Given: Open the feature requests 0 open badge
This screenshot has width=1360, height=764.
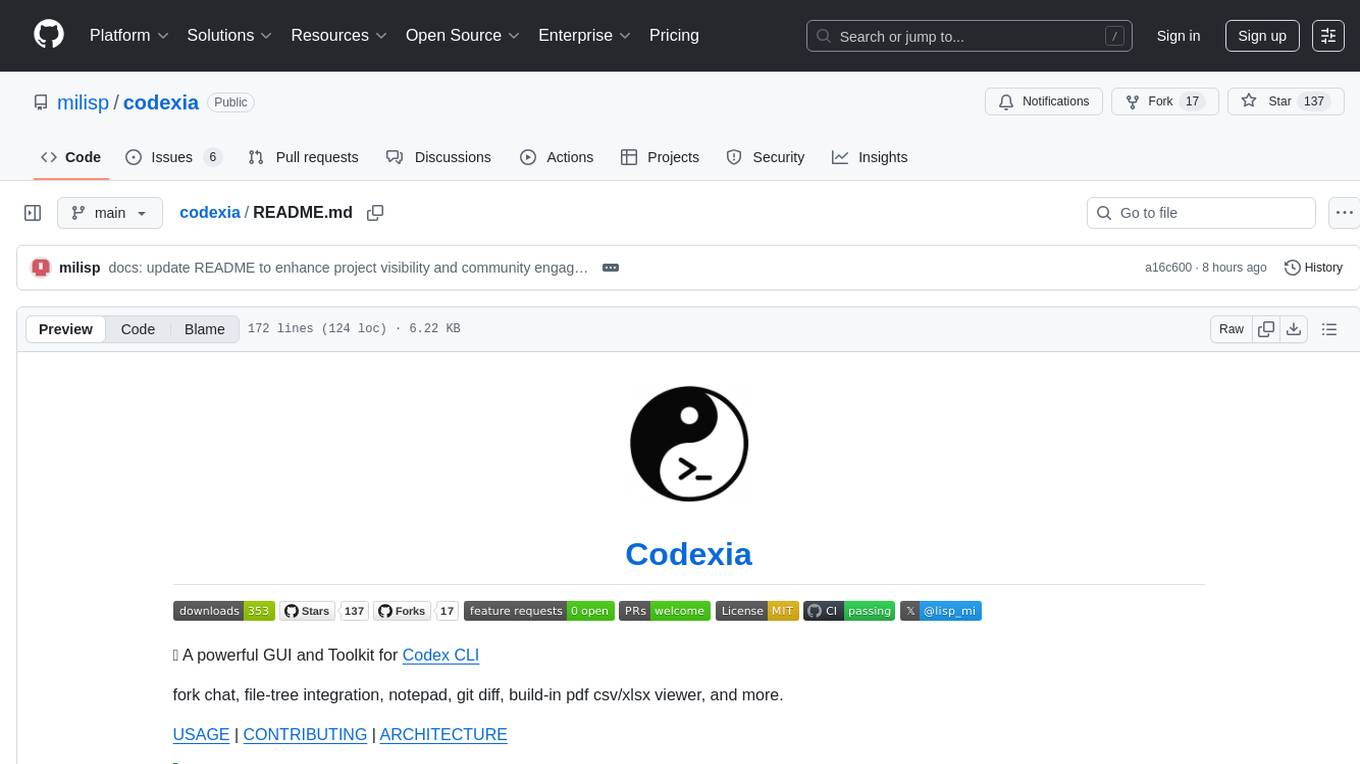Looking at the screenshot, I should (x=539, y=611).
